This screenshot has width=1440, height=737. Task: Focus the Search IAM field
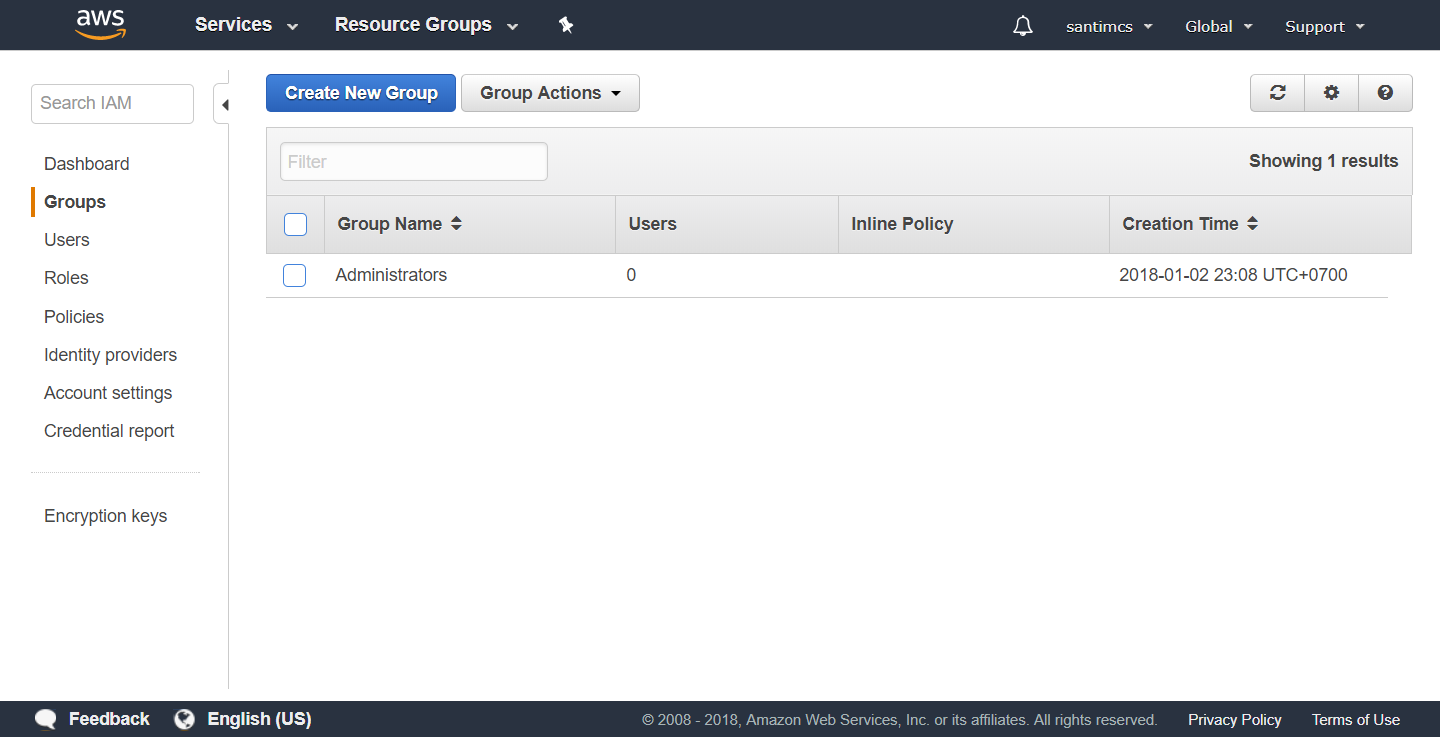click(112, 104)
